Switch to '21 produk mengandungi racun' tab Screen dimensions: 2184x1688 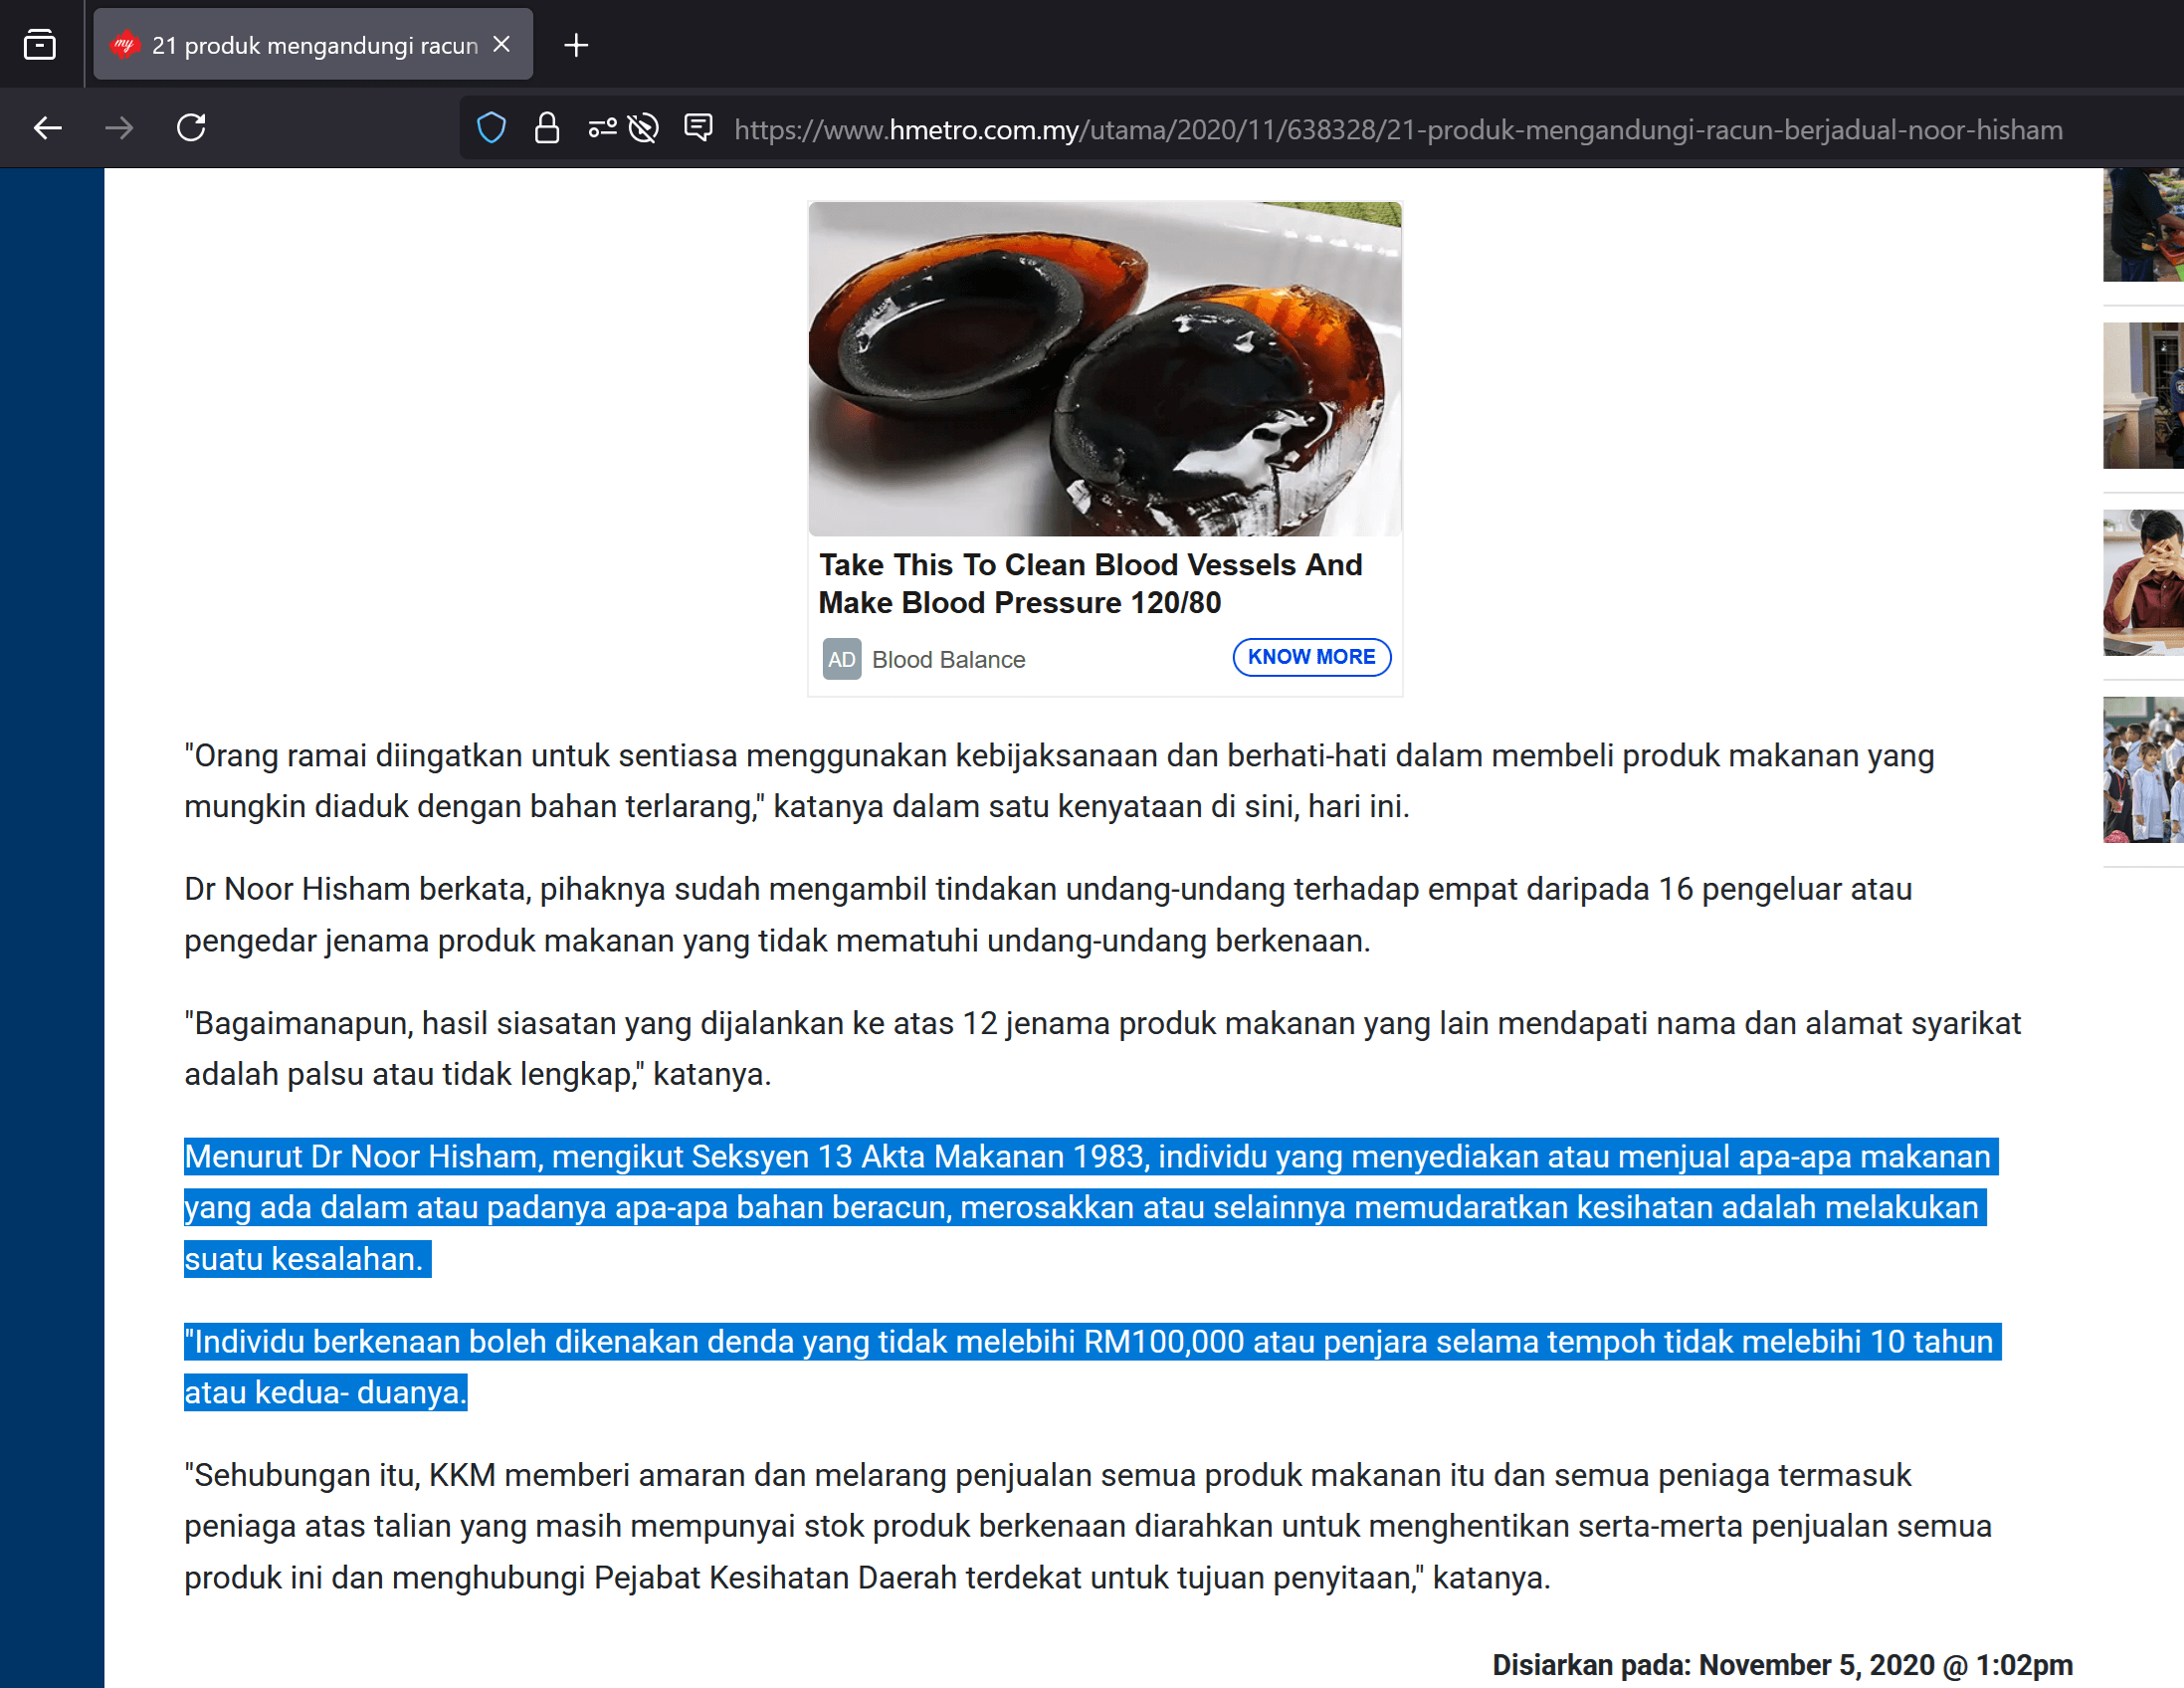coord(313,45)
